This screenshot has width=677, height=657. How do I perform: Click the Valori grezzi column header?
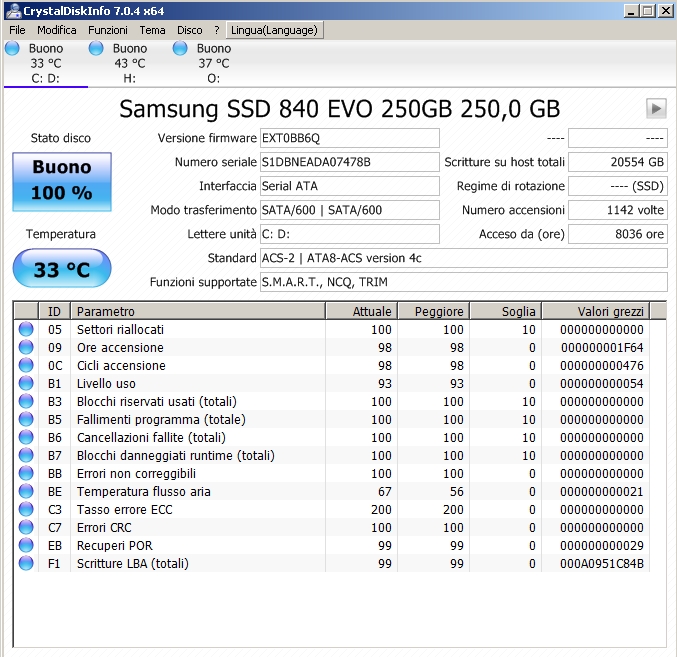coord(596,311)
